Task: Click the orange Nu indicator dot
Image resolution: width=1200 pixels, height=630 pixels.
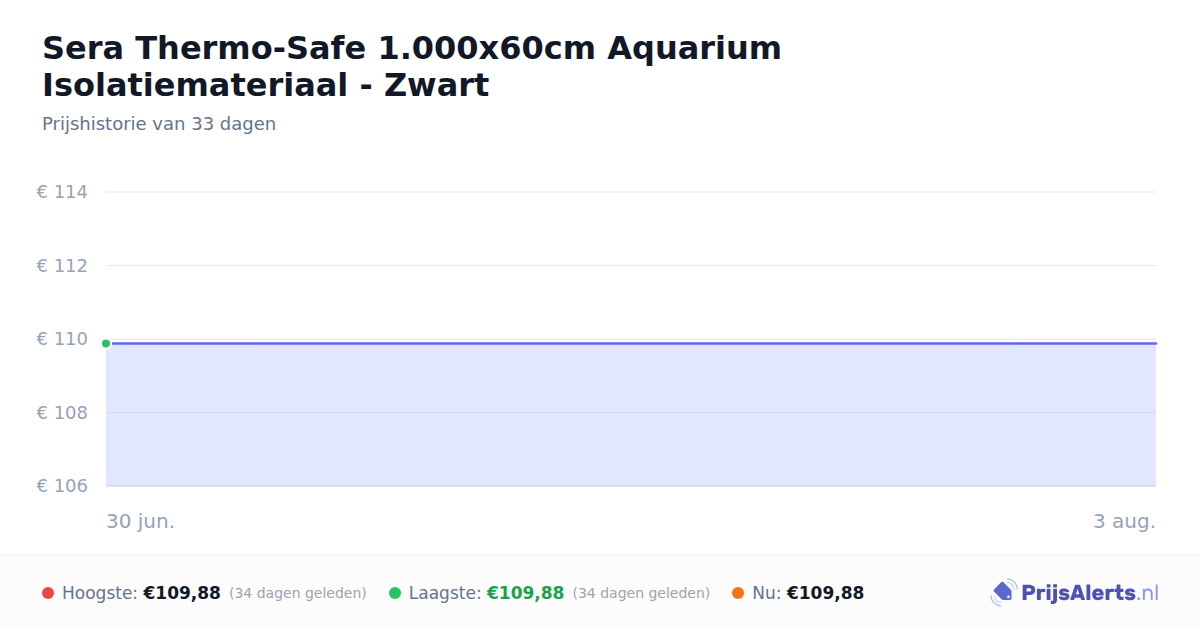Action: pos(738,593)
